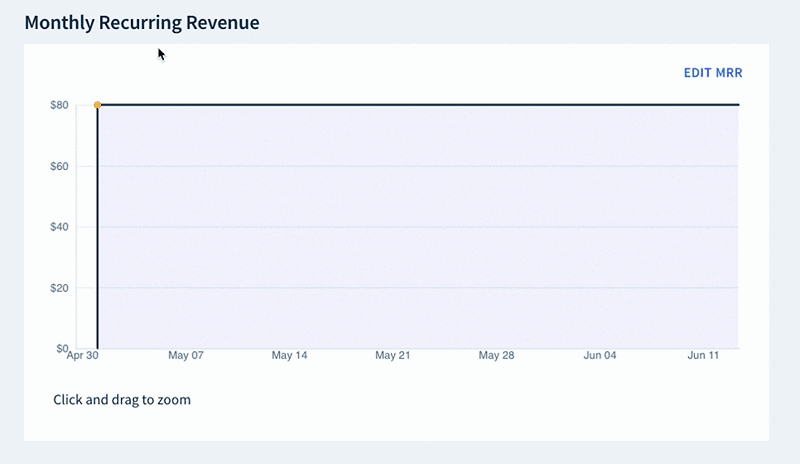Screen dimensions: 800x464
Task: Click the orange data point at $80
Action: coord(97,105)
